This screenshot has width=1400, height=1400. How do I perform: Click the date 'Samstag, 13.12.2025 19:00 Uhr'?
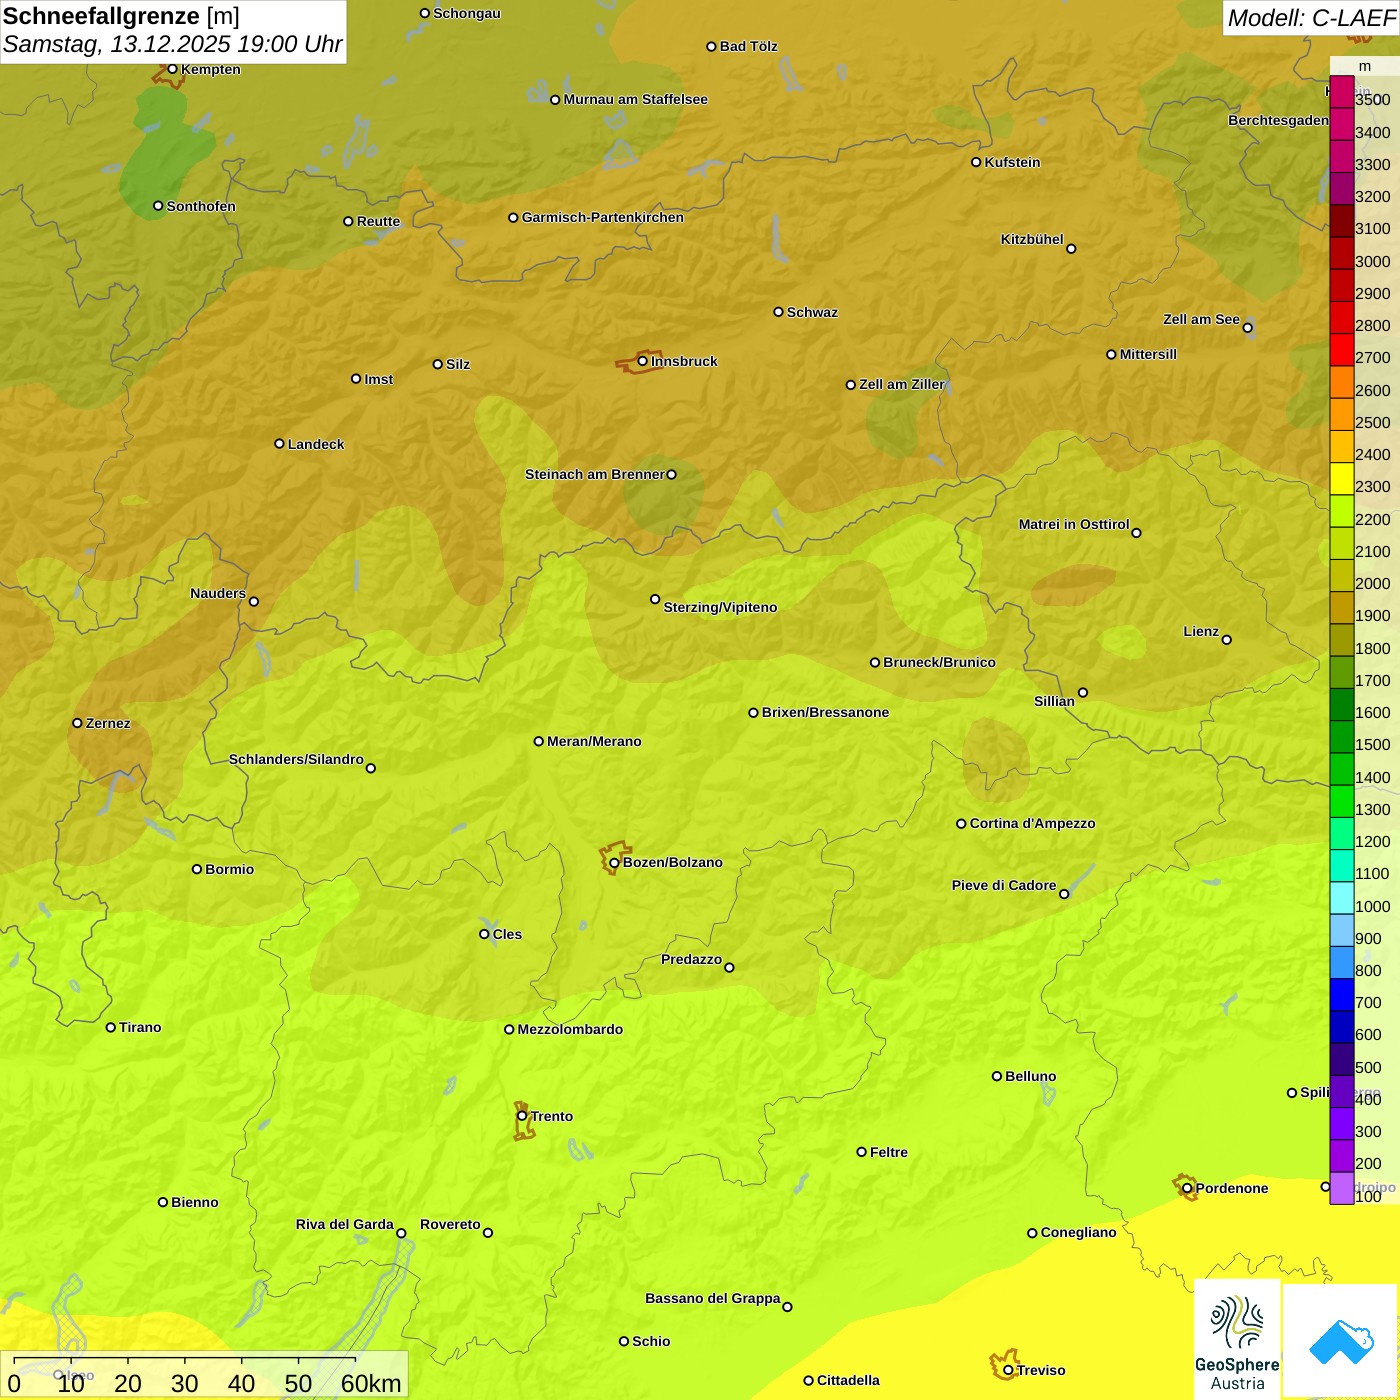[173, 45]
